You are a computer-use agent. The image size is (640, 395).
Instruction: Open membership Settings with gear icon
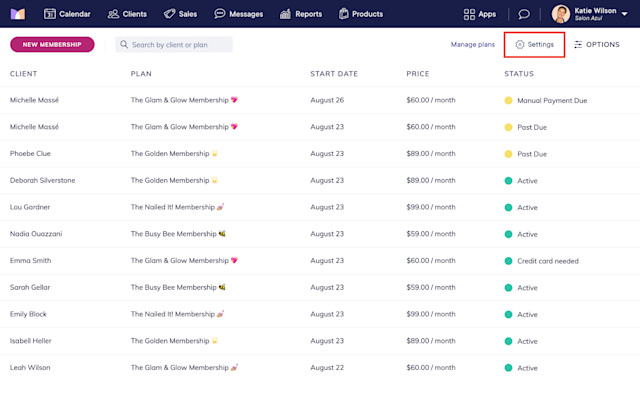(534, 44)
